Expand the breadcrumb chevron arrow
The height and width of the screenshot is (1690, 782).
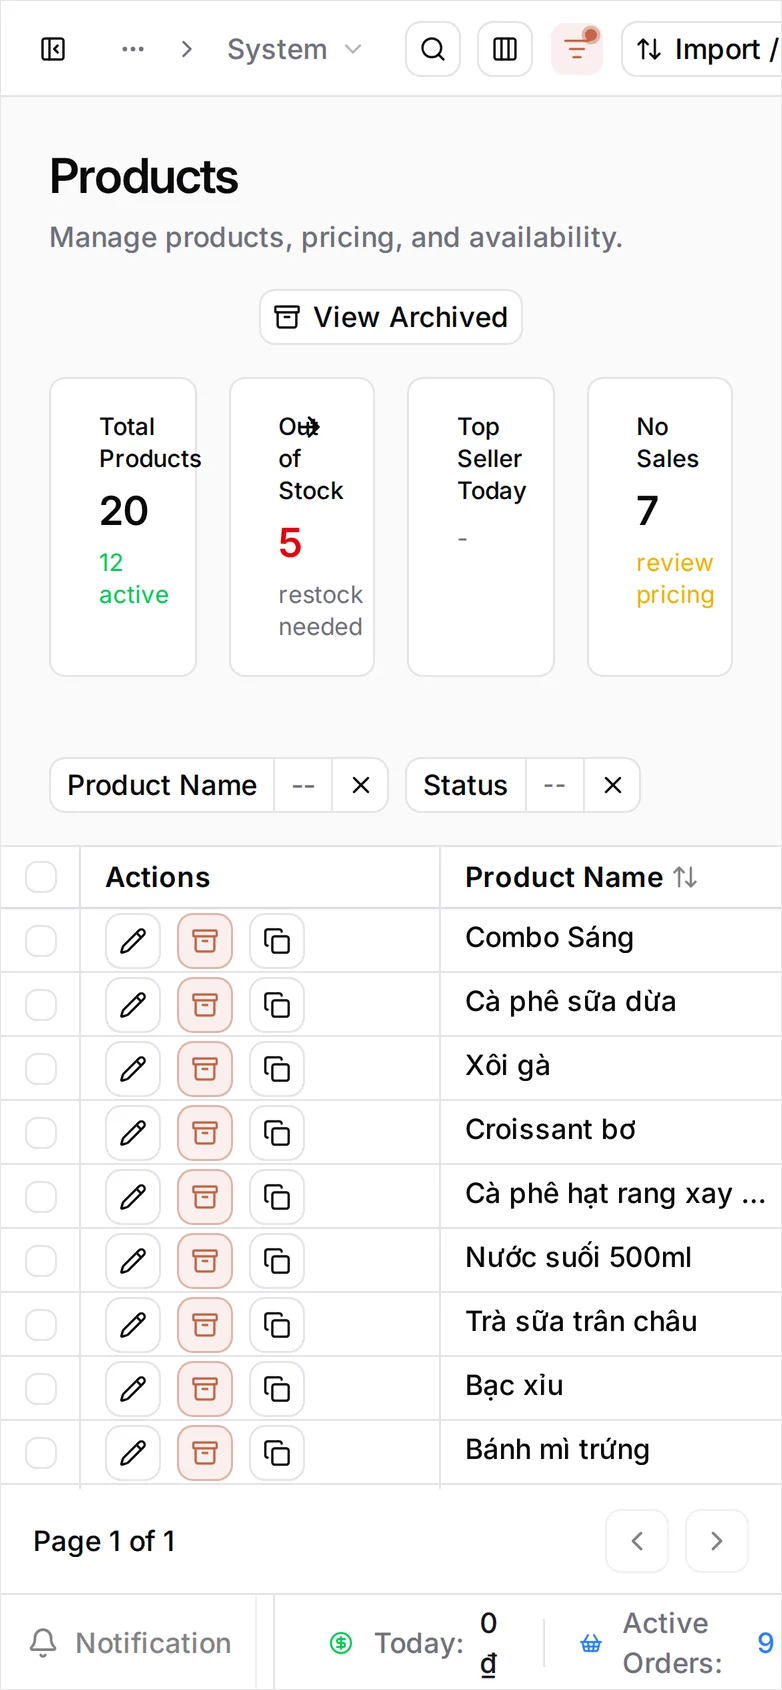tap(186, 49)
